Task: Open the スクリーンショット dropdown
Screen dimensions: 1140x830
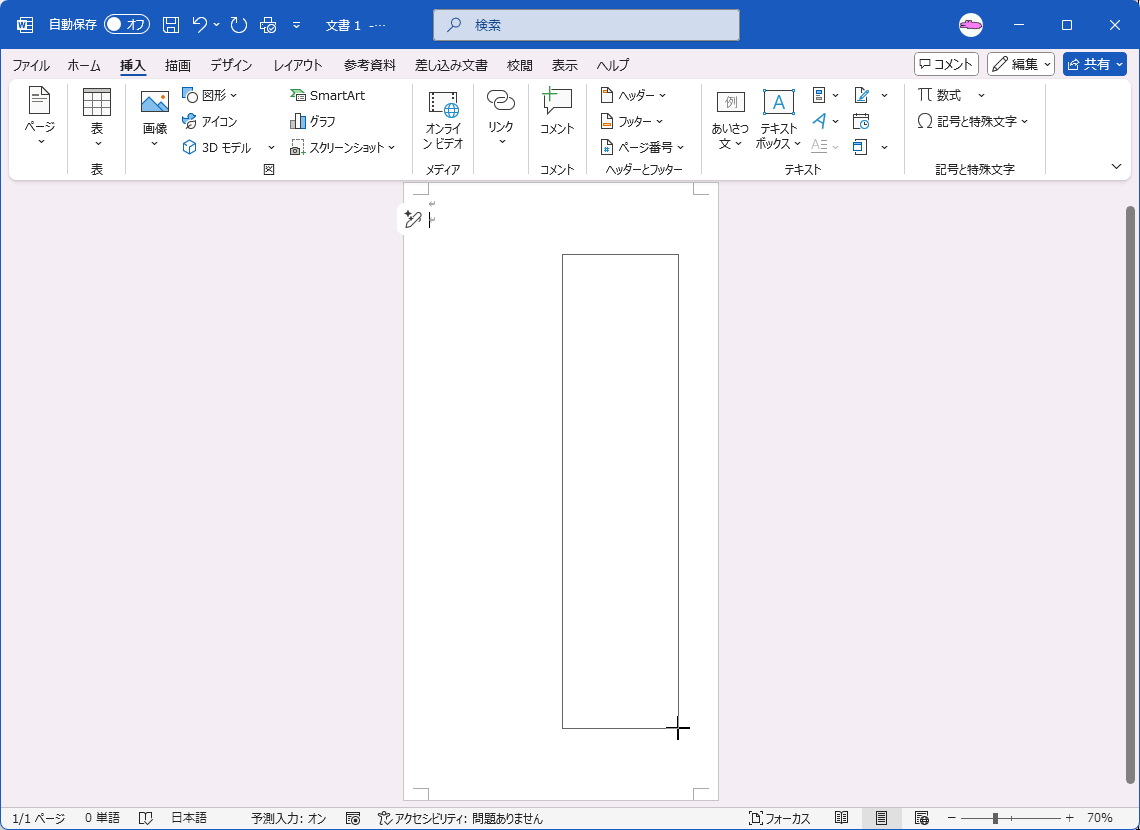Action: click(x=342, y=148)
